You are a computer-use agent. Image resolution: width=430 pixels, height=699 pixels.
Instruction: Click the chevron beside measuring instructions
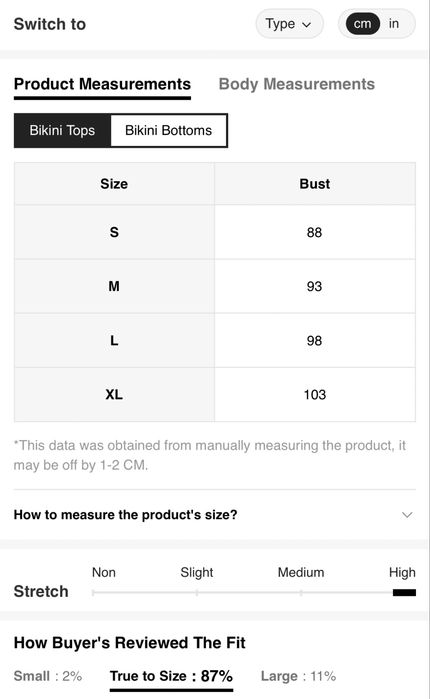click(407, 515)
